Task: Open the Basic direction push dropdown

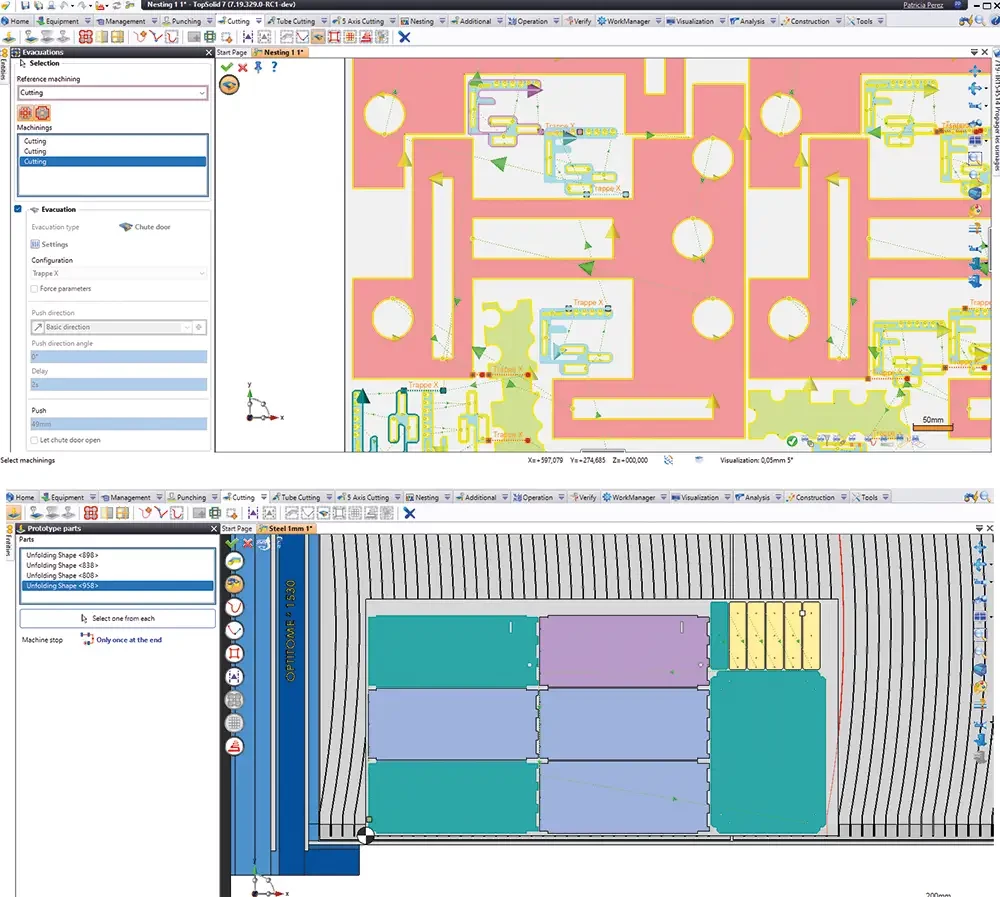Action: [186, 327]
